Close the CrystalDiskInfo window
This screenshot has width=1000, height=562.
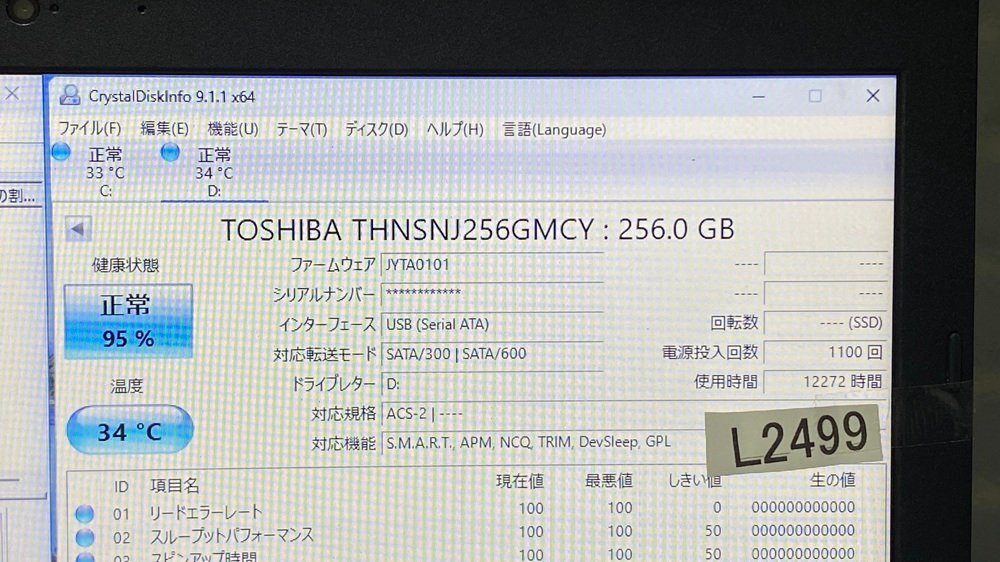coord(872,96)
